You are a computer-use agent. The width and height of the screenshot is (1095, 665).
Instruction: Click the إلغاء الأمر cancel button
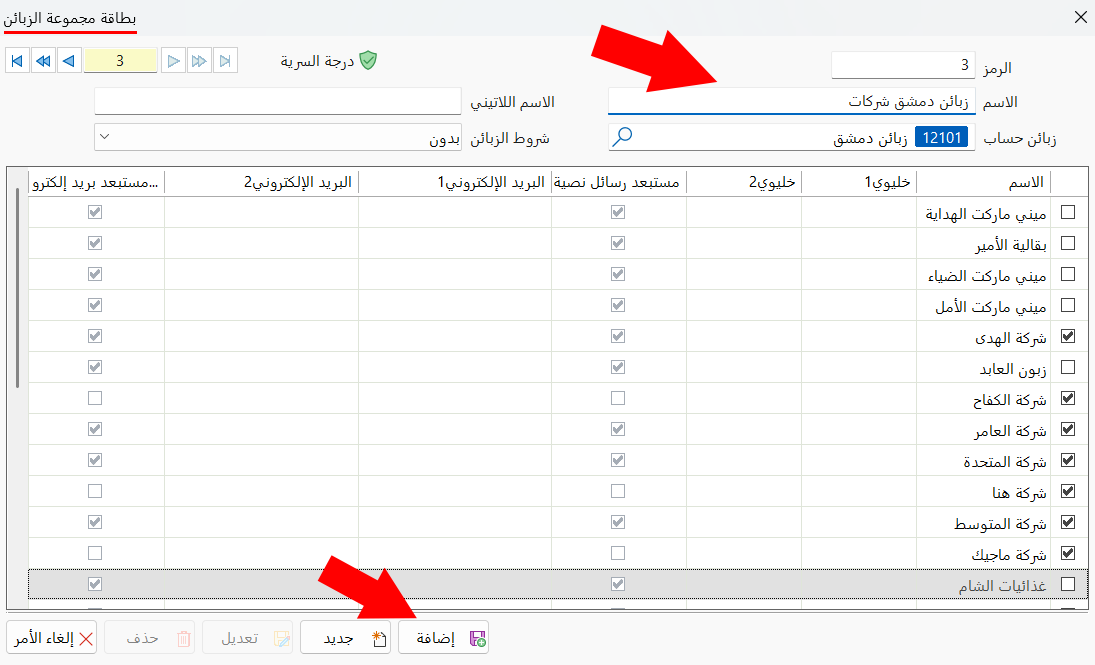(52, 638)
